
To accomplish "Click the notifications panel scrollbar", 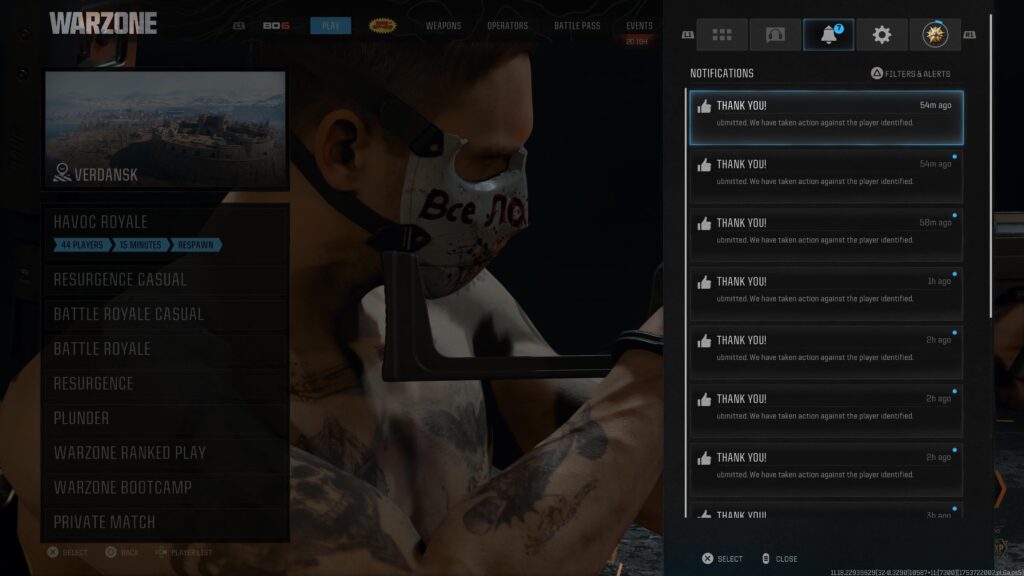I will coord(991,167).
